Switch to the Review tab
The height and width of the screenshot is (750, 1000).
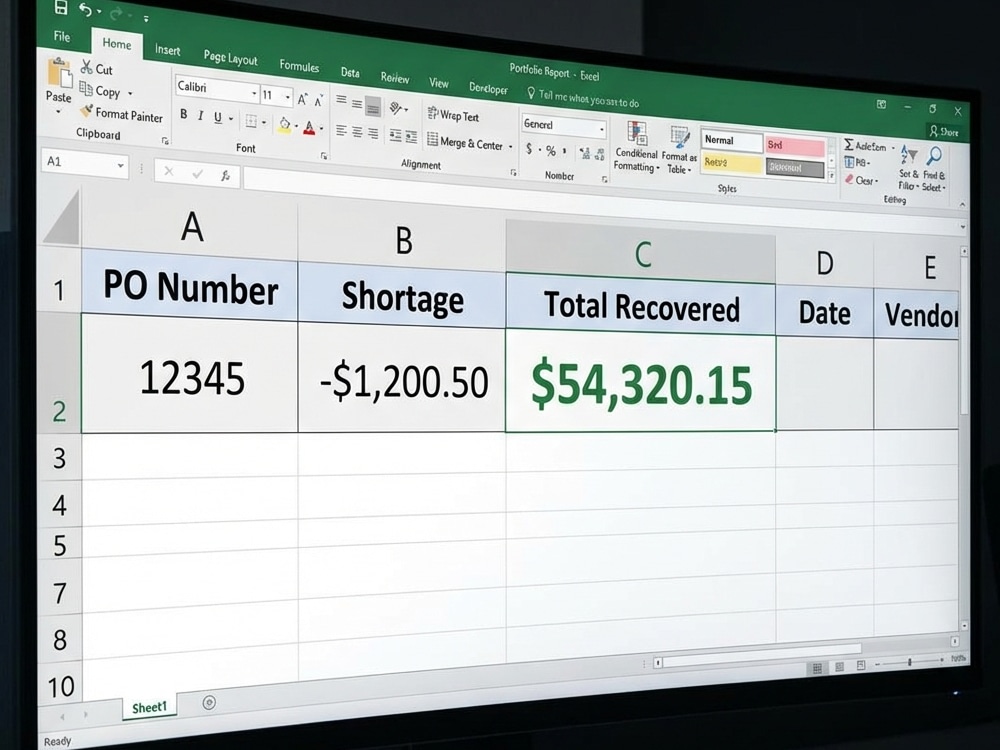pyautogui.click(x=395, y=78)
